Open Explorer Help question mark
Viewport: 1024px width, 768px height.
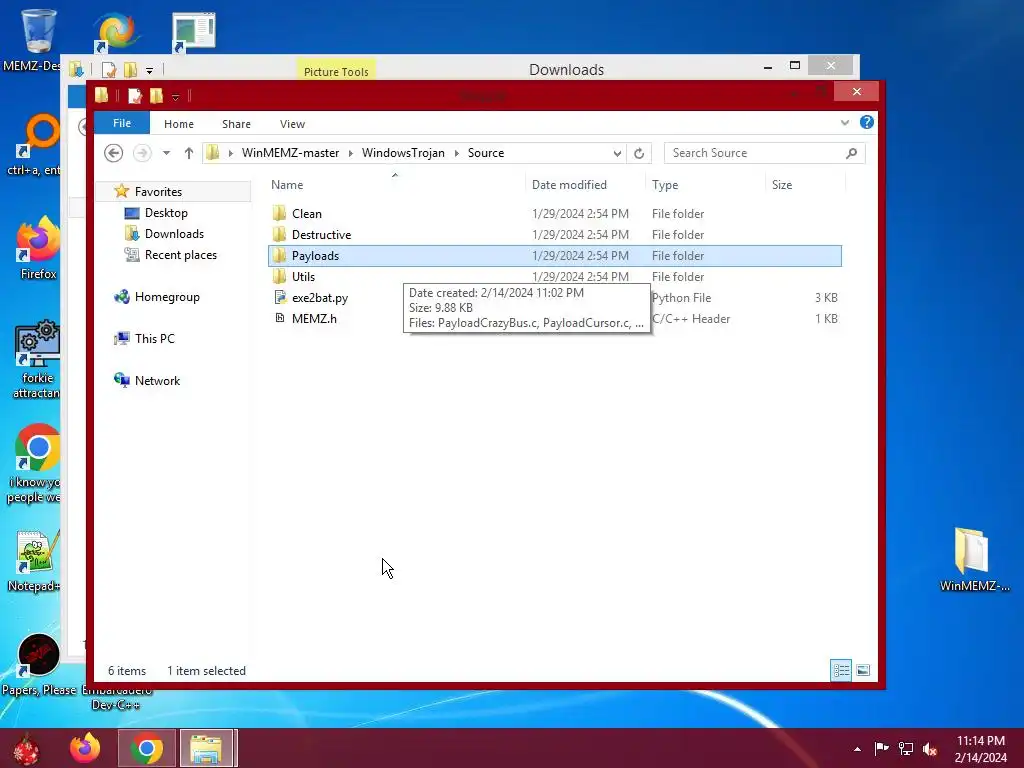click(x=867, y=122)
